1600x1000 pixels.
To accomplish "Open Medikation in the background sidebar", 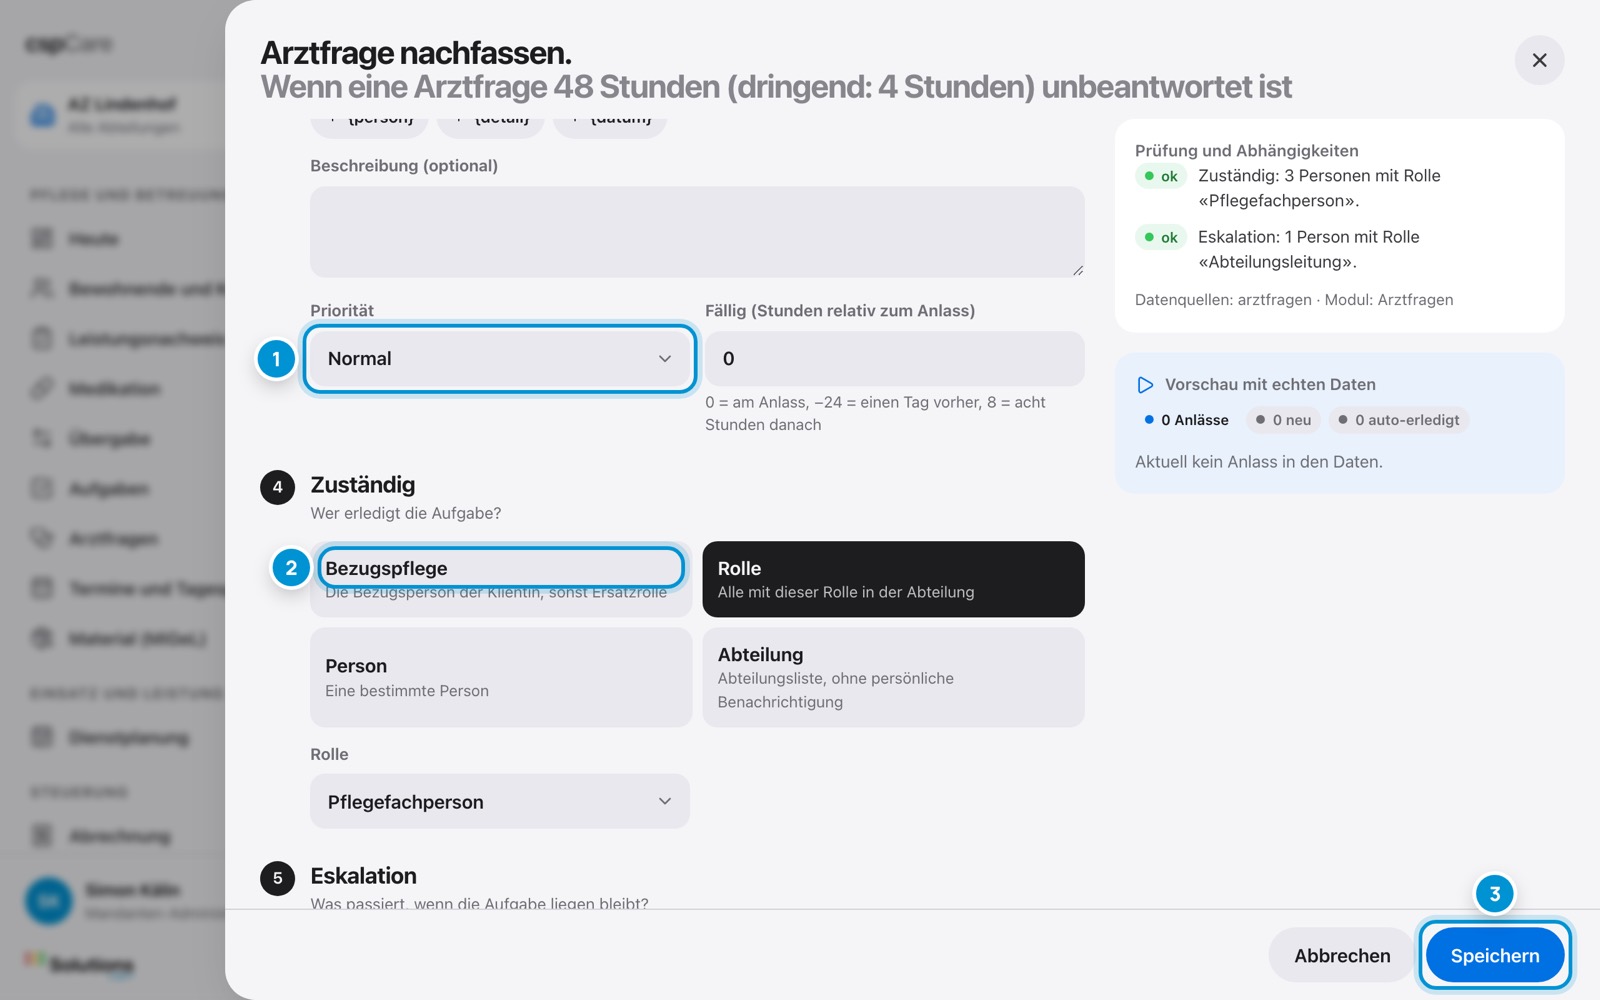I will tap(113, 389).
